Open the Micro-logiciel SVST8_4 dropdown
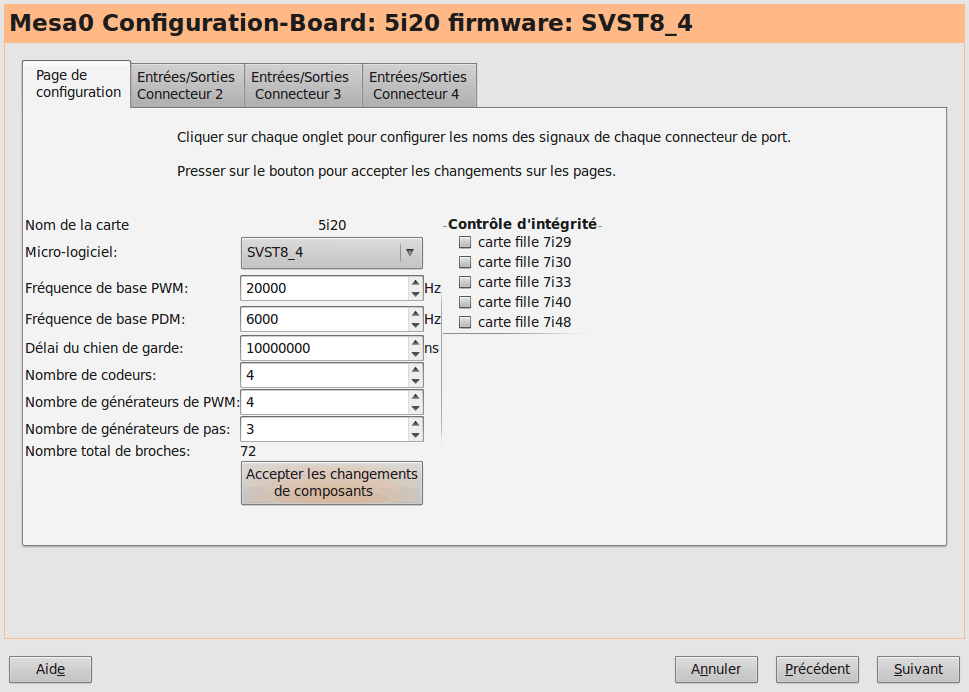 [332, 253]
